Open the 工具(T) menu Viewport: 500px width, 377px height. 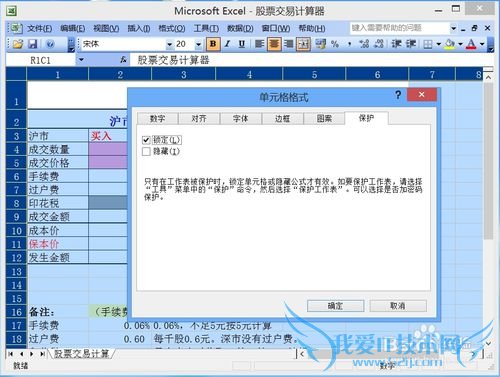206,29
